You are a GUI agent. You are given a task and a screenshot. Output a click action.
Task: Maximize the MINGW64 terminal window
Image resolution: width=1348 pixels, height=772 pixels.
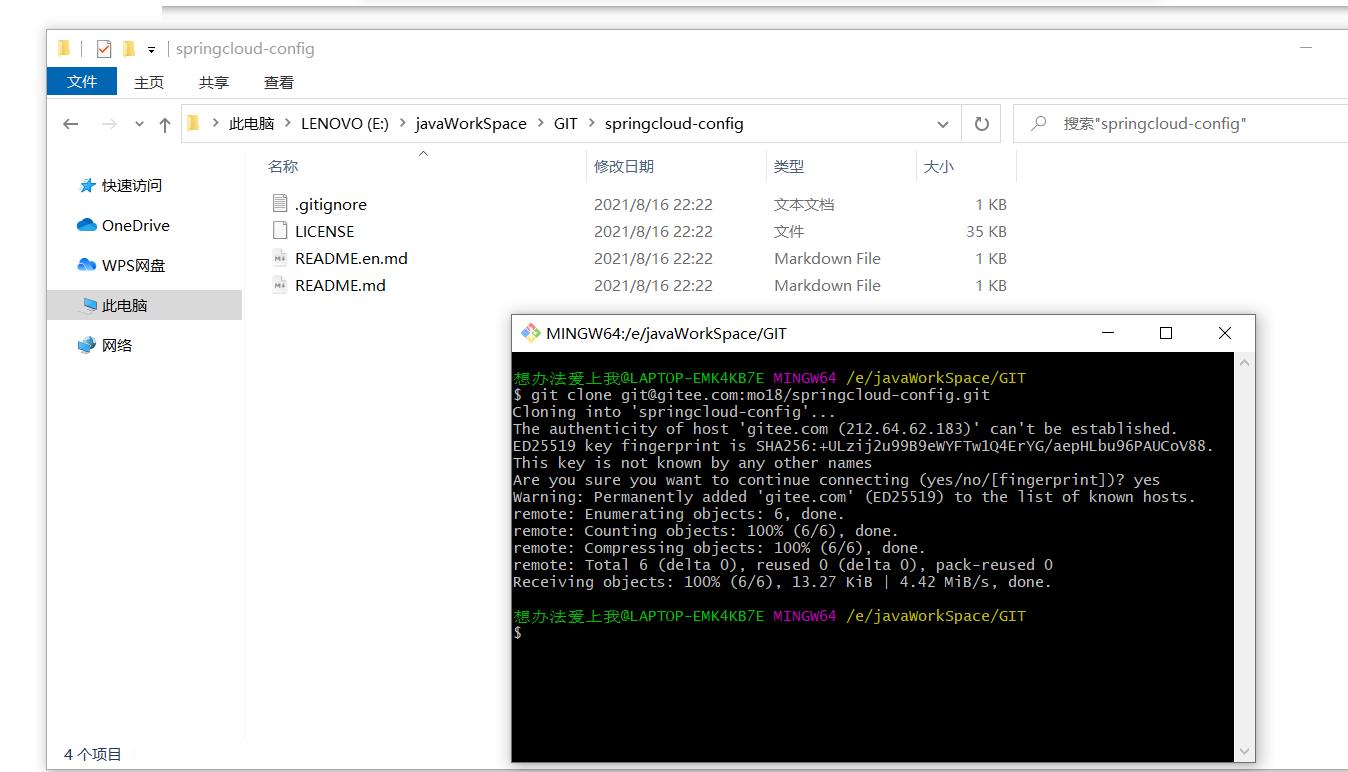point(1165,333)
